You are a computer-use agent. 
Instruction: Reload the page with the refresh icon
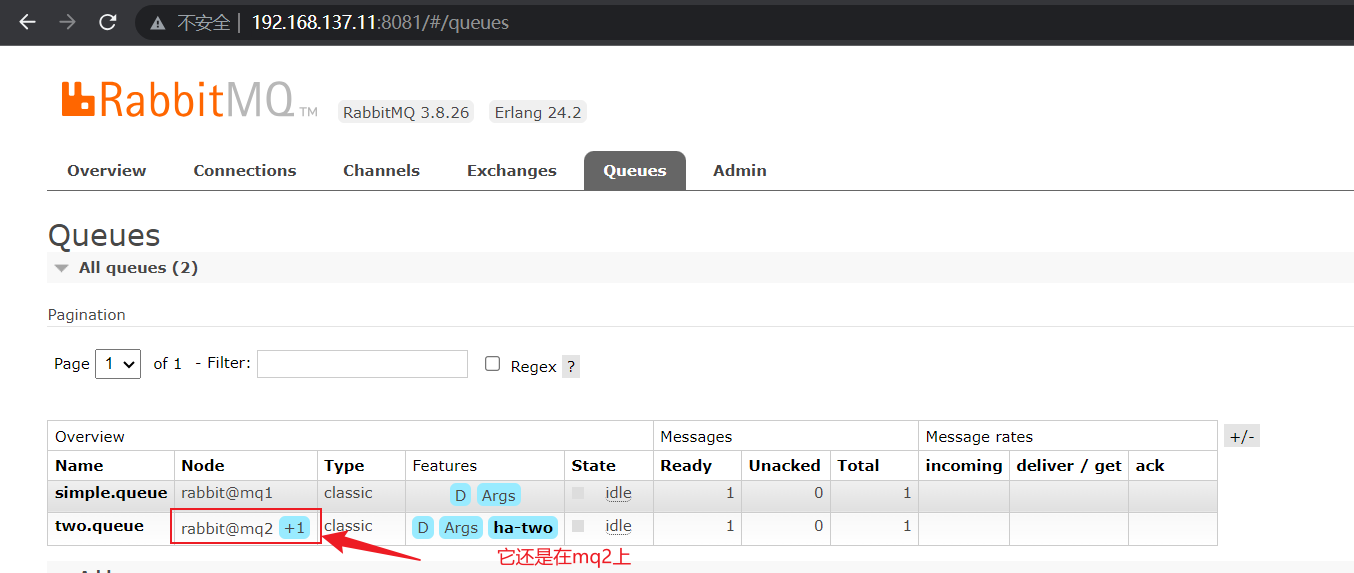[108, 22]
